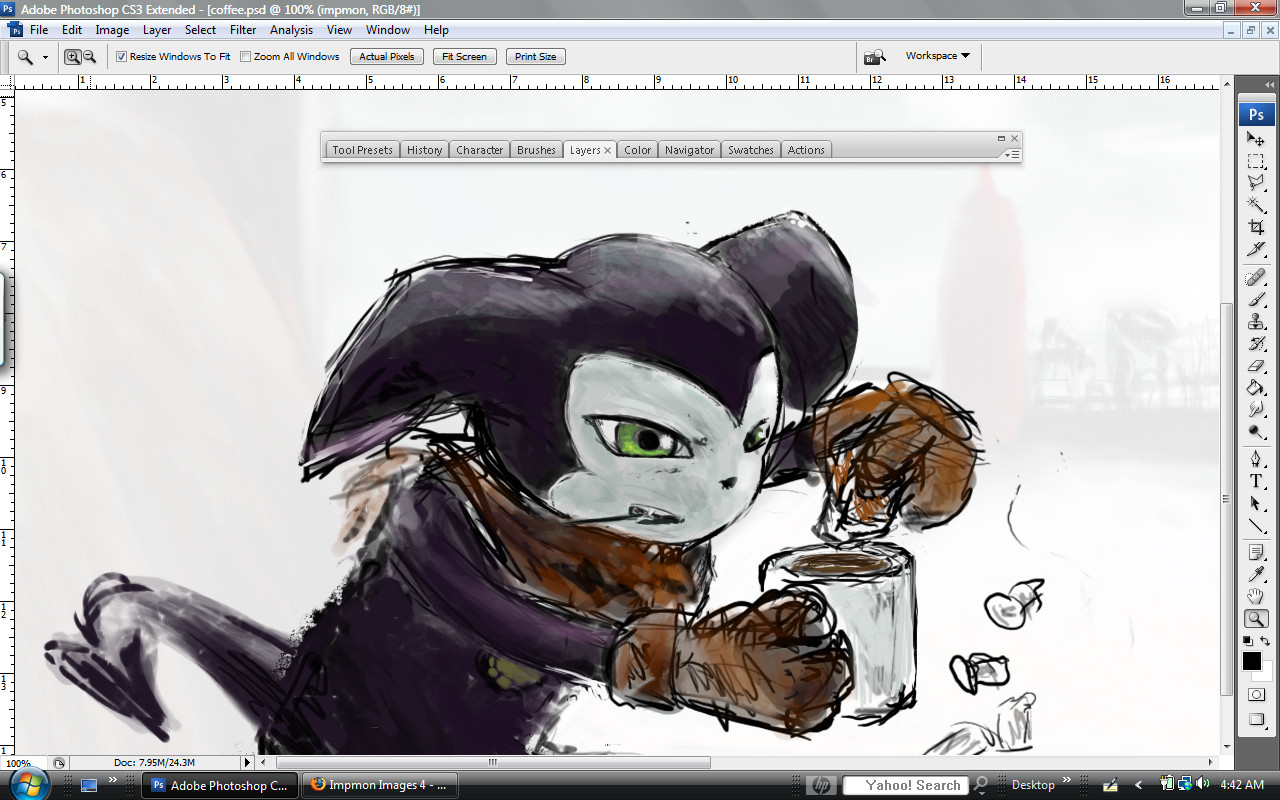Click the foreground color swatch
Screen dimensions: 1280x800
pos(1251,661)
